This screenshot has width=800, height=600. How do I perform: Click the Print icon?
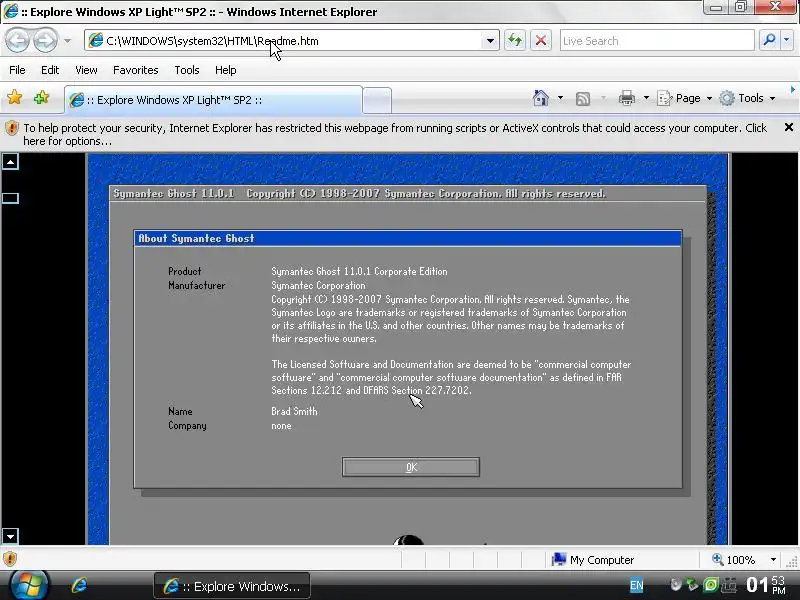click(627, 98)
